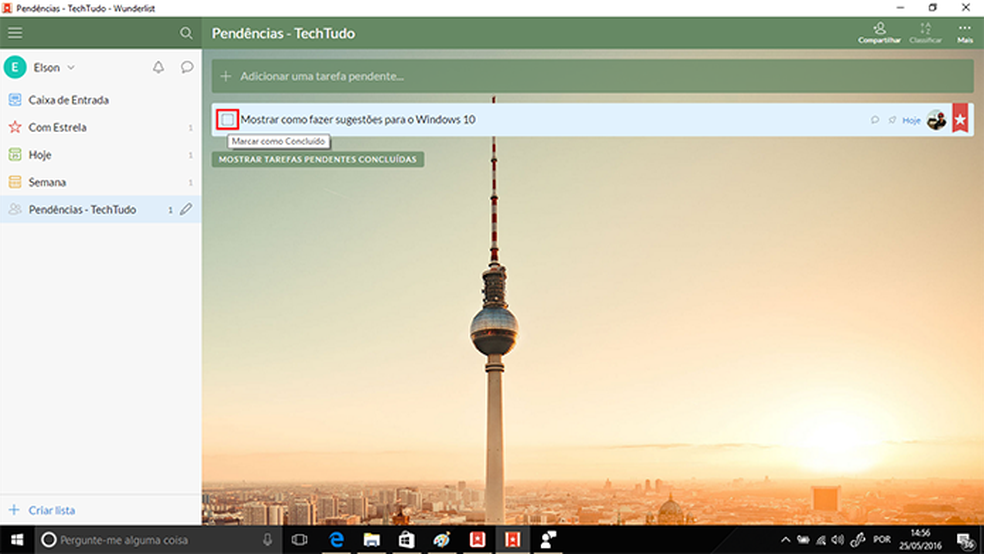Open the Action Center notifications icon
This screenshot has width=984, height=554.
[x=965, y=540]
